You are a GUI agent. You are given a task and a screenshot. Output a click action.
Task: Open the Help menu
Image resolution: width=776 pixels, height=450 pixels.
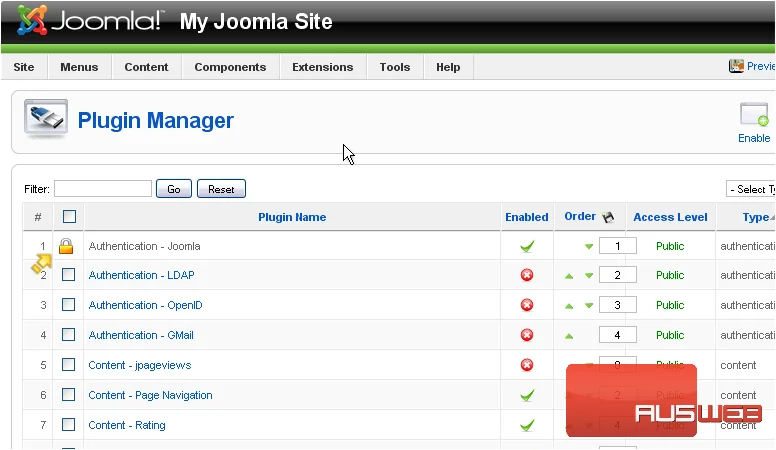pyautogui.click(x=448, y=67)
